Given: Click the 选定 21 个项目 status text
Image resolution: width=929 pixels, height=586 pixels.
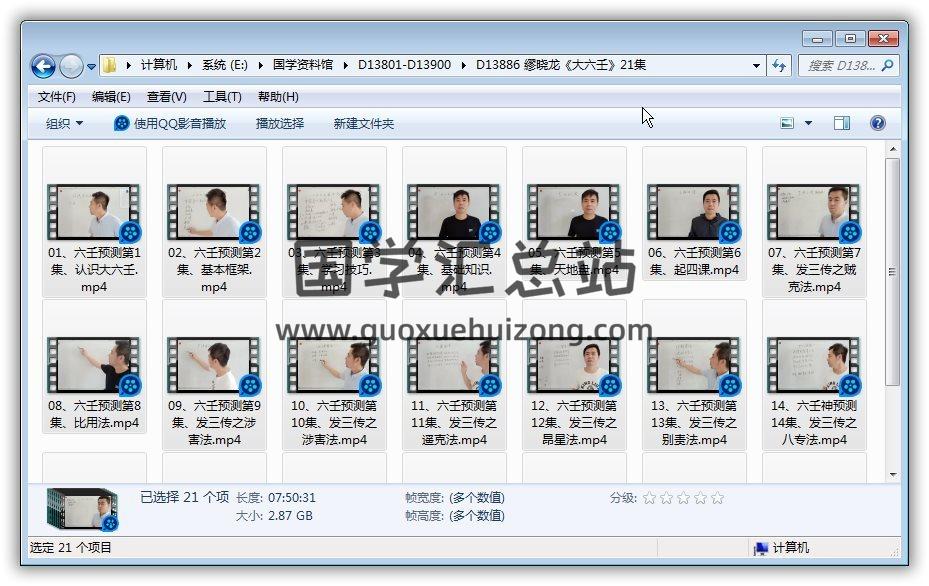Looking at the screenshot, I should (x=71, y=547).
